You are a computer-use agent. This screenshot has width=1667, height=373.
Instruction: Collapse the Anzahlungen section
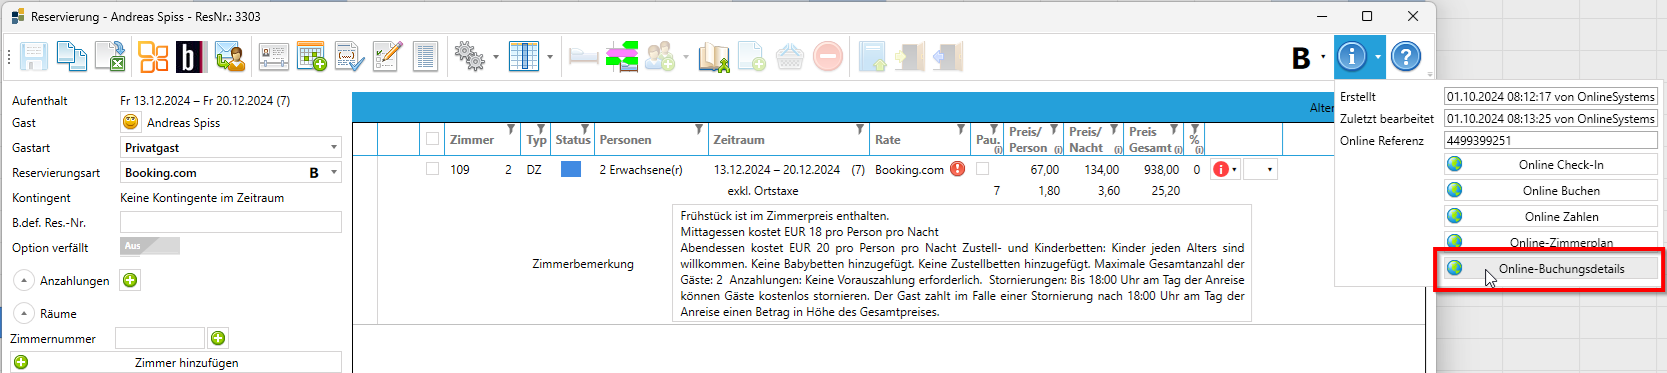pyautogui.click(x=24, y=281)
